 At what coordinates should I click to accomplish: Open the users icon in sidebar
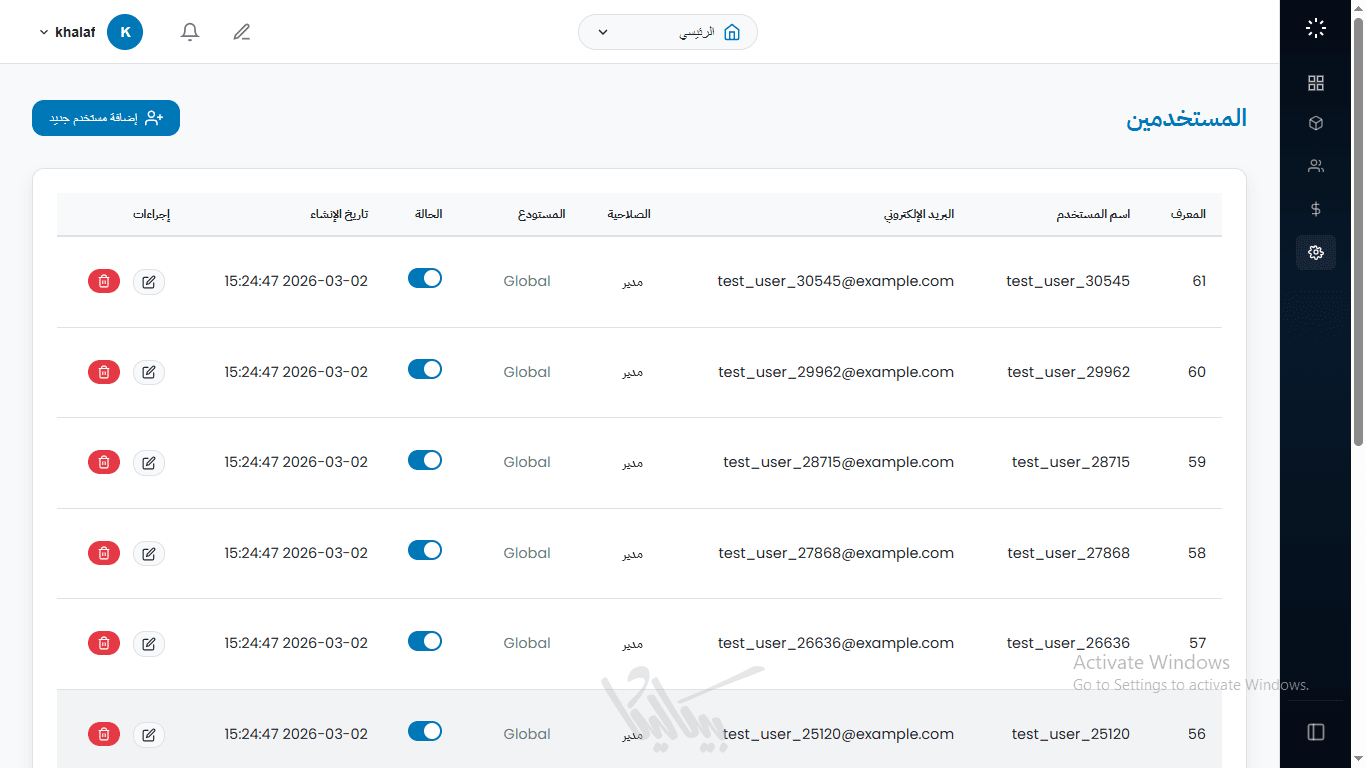click(1315, 166)
